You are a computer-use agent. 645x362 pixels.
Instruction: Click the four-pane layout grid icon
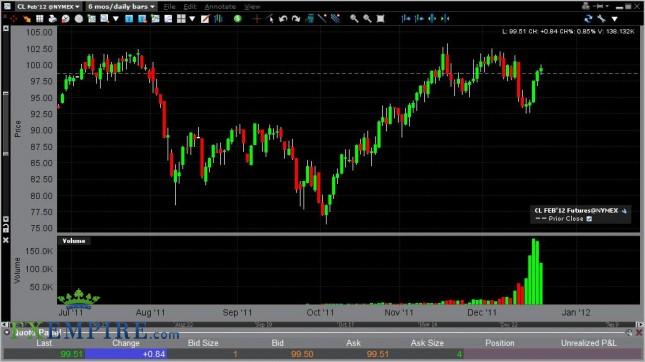point(181,19)
